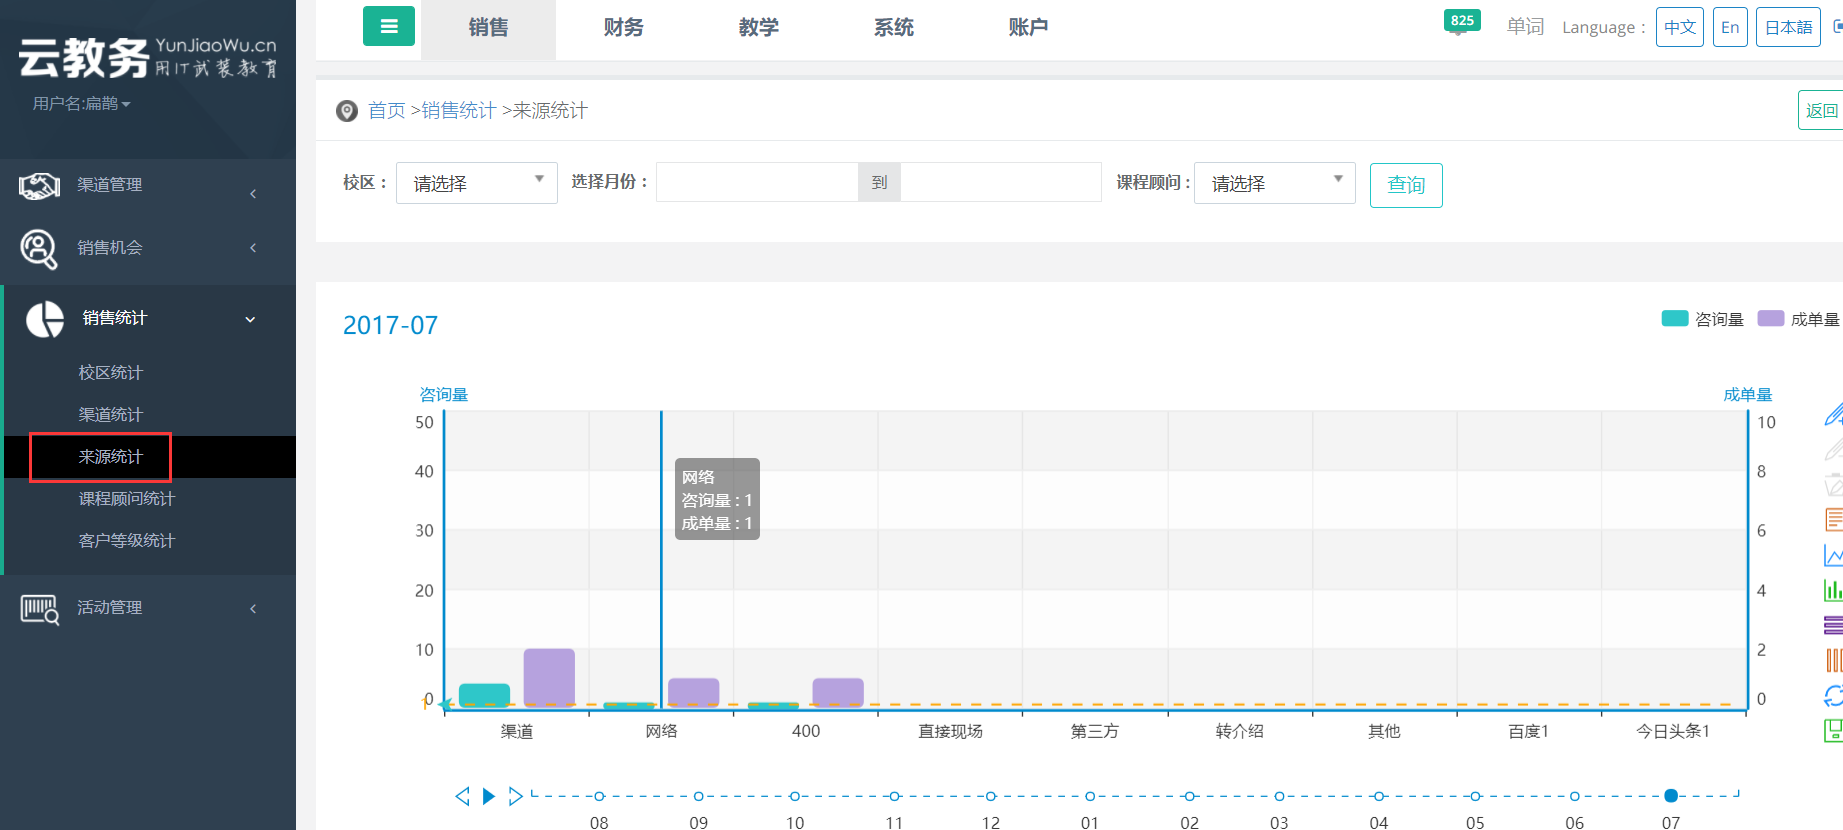Switch language to 中文
The image size is (1843, 830).
tap(1679, 27)
